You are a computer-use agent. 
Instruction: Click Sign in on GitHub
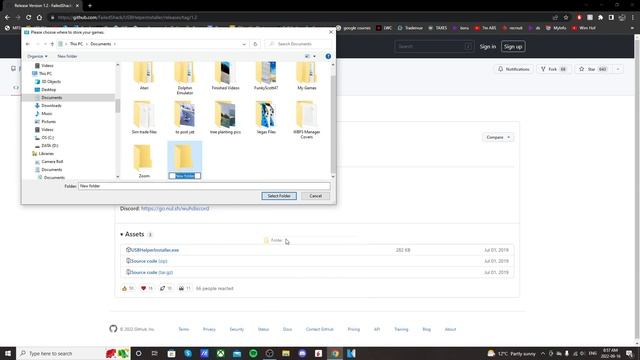(x=488, y=47)
